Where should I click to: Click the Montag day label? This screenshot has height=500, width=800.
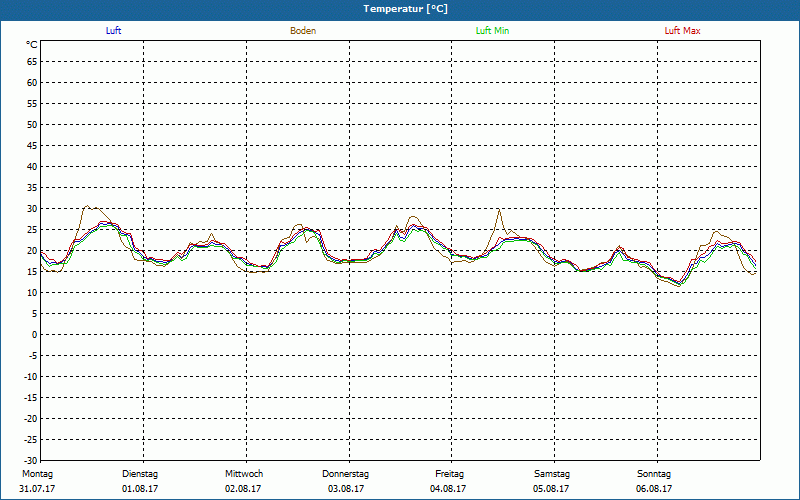38,474
